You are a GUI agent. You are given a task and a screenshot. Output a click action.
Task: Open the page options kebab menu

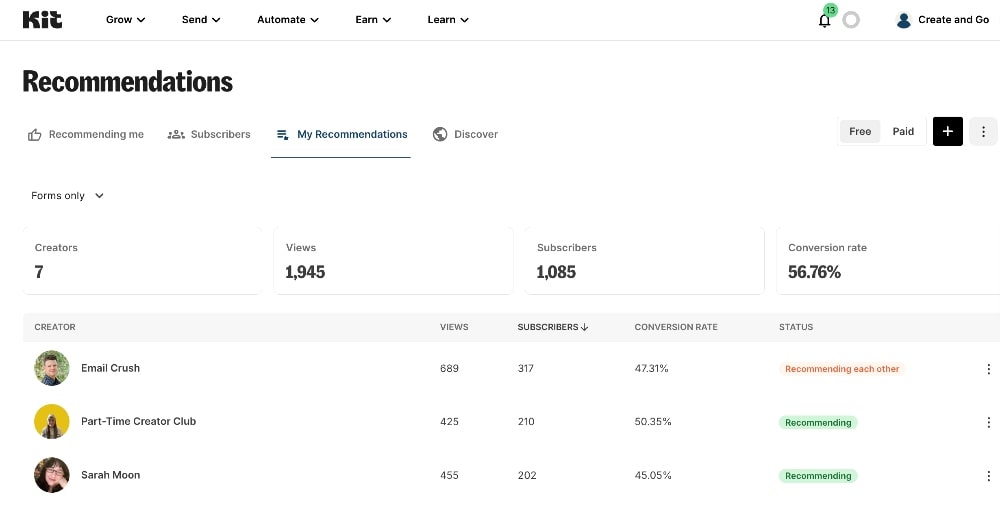pos(983,131)
